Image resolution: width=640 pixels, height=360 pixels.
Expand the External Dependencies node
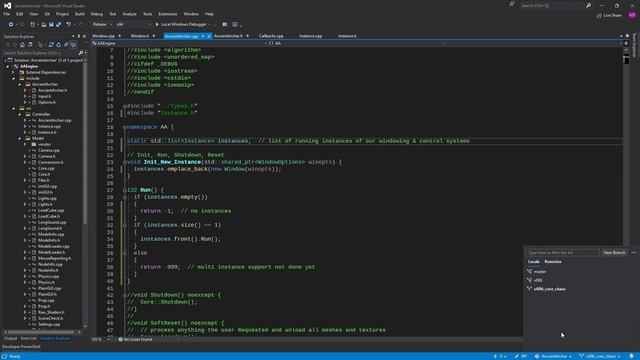[13, 72]
